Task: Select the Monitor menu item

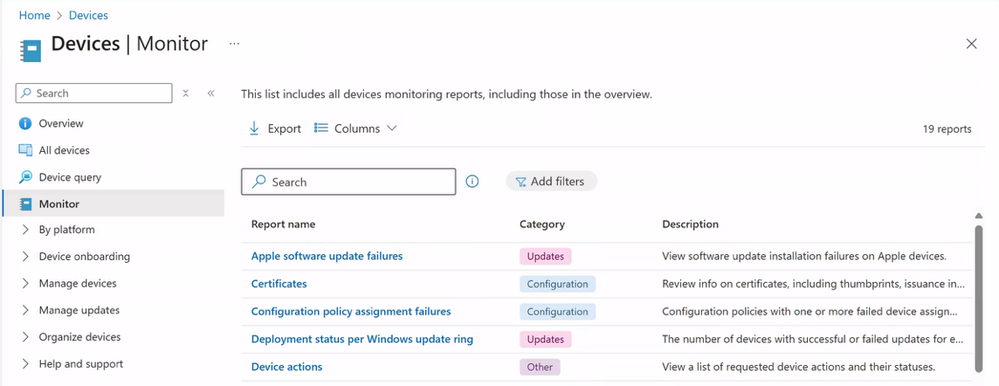Action: click(113, 204)
